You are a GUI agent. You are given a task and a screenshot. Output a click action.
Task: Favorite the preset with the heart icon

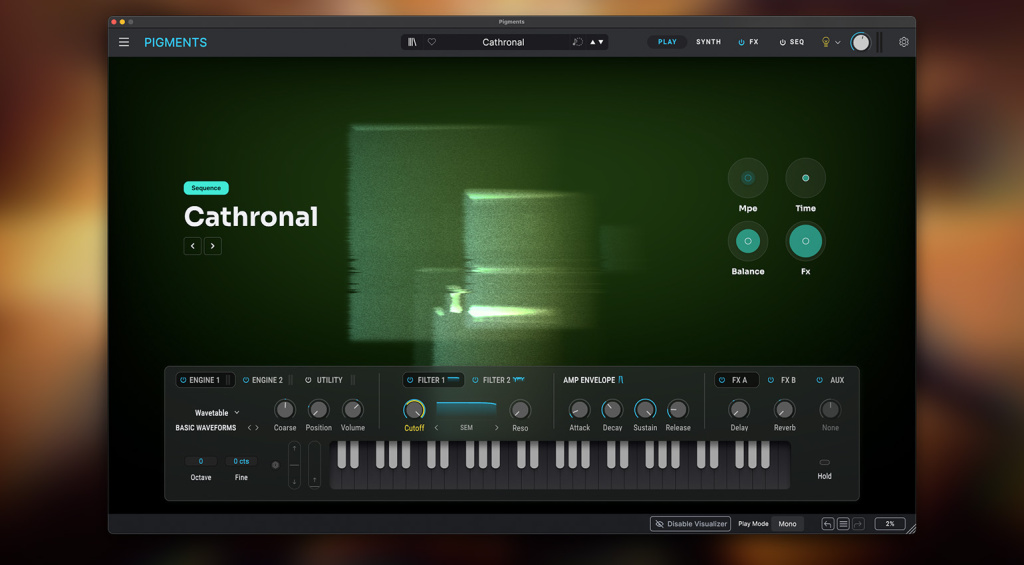(432, 42)
